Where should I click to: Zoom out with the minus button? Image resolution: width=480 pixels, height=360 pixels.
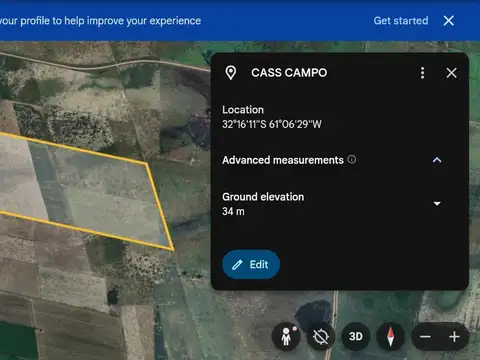click(x=425, y=337)
